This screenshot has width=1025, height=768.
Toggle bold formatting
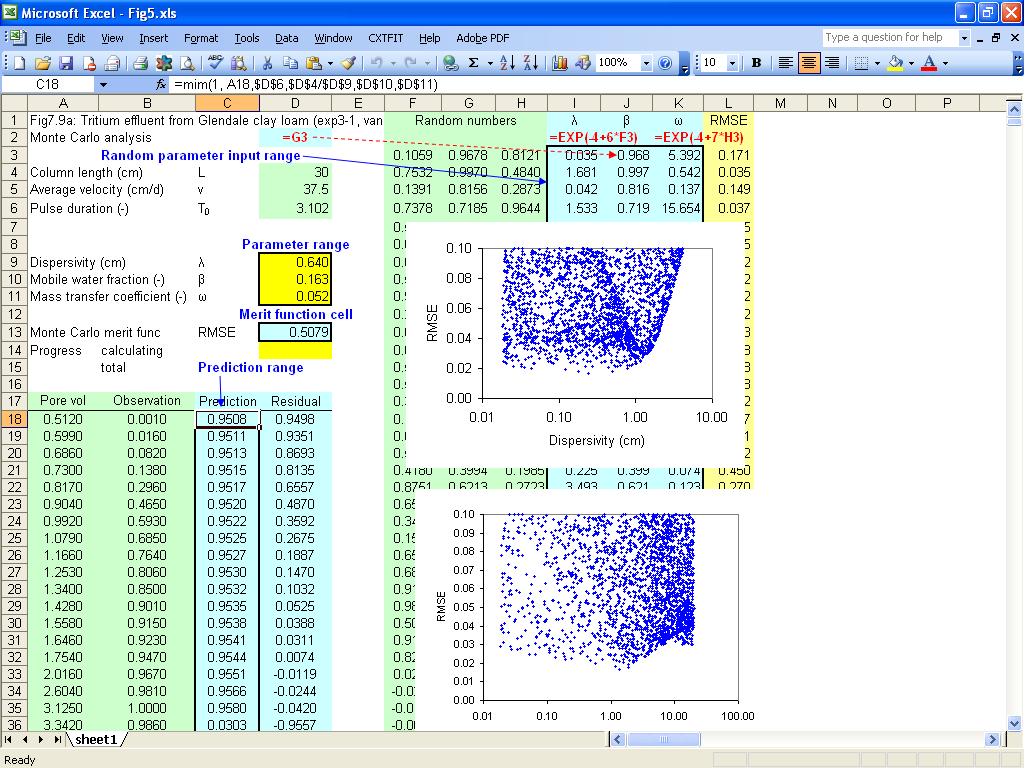[x=756, y=63]
